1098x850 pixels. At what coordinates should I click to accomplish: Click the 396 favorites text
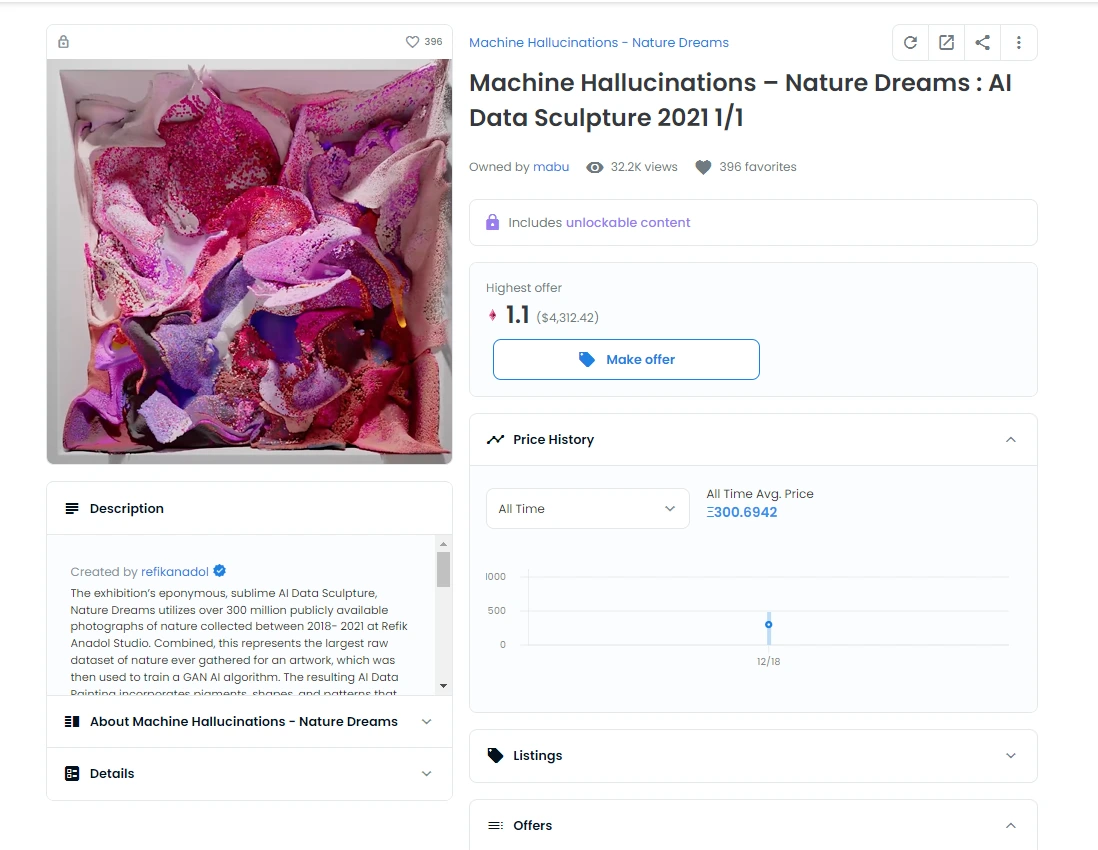pyautogui.click(x=758, y=167)
